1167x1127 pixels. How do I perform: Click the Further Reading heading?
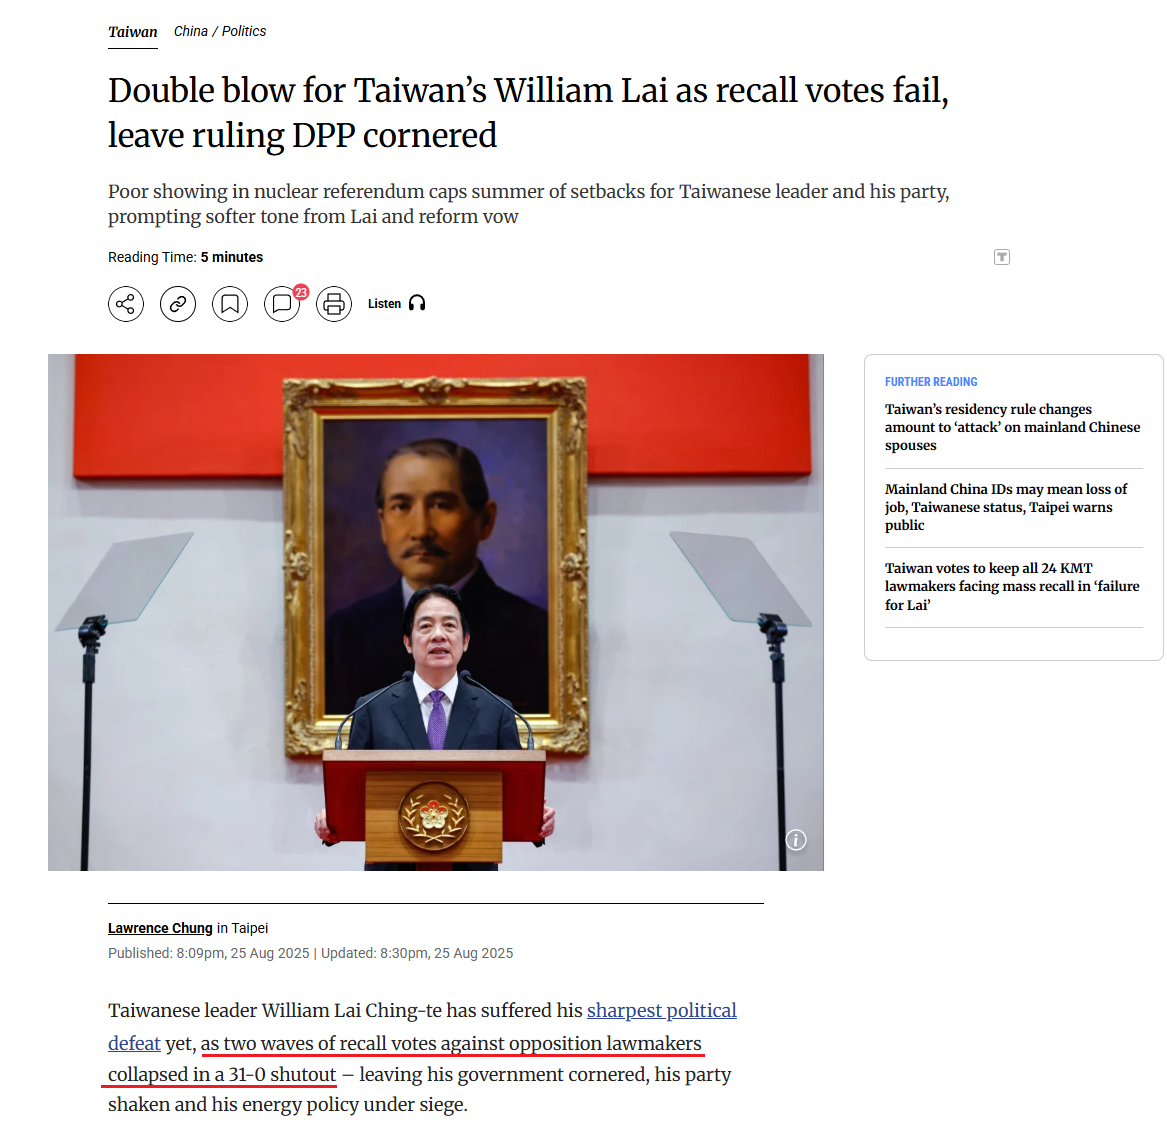point(931,382)
